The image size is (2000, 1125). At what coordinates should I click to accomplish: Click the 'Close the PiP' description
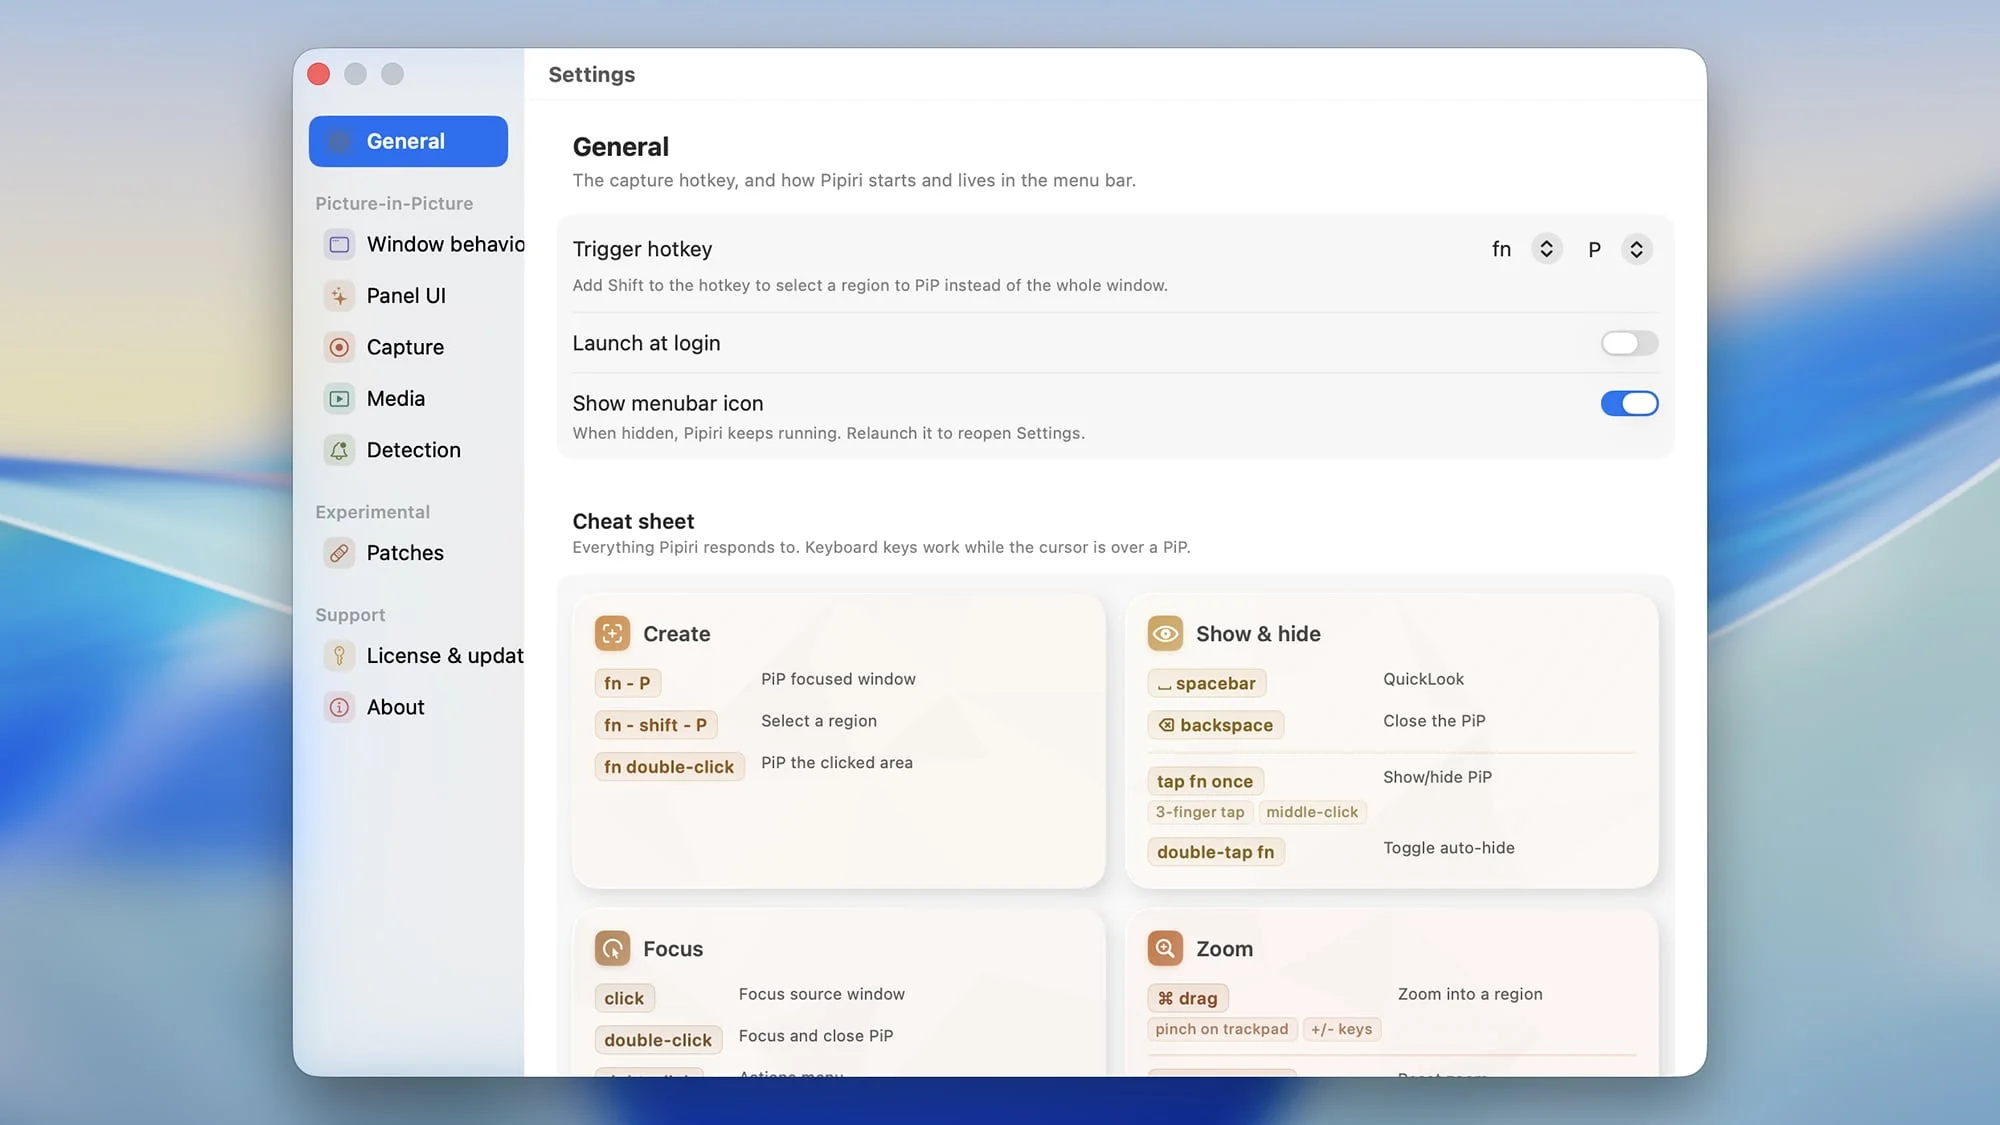coord(1434,721)
